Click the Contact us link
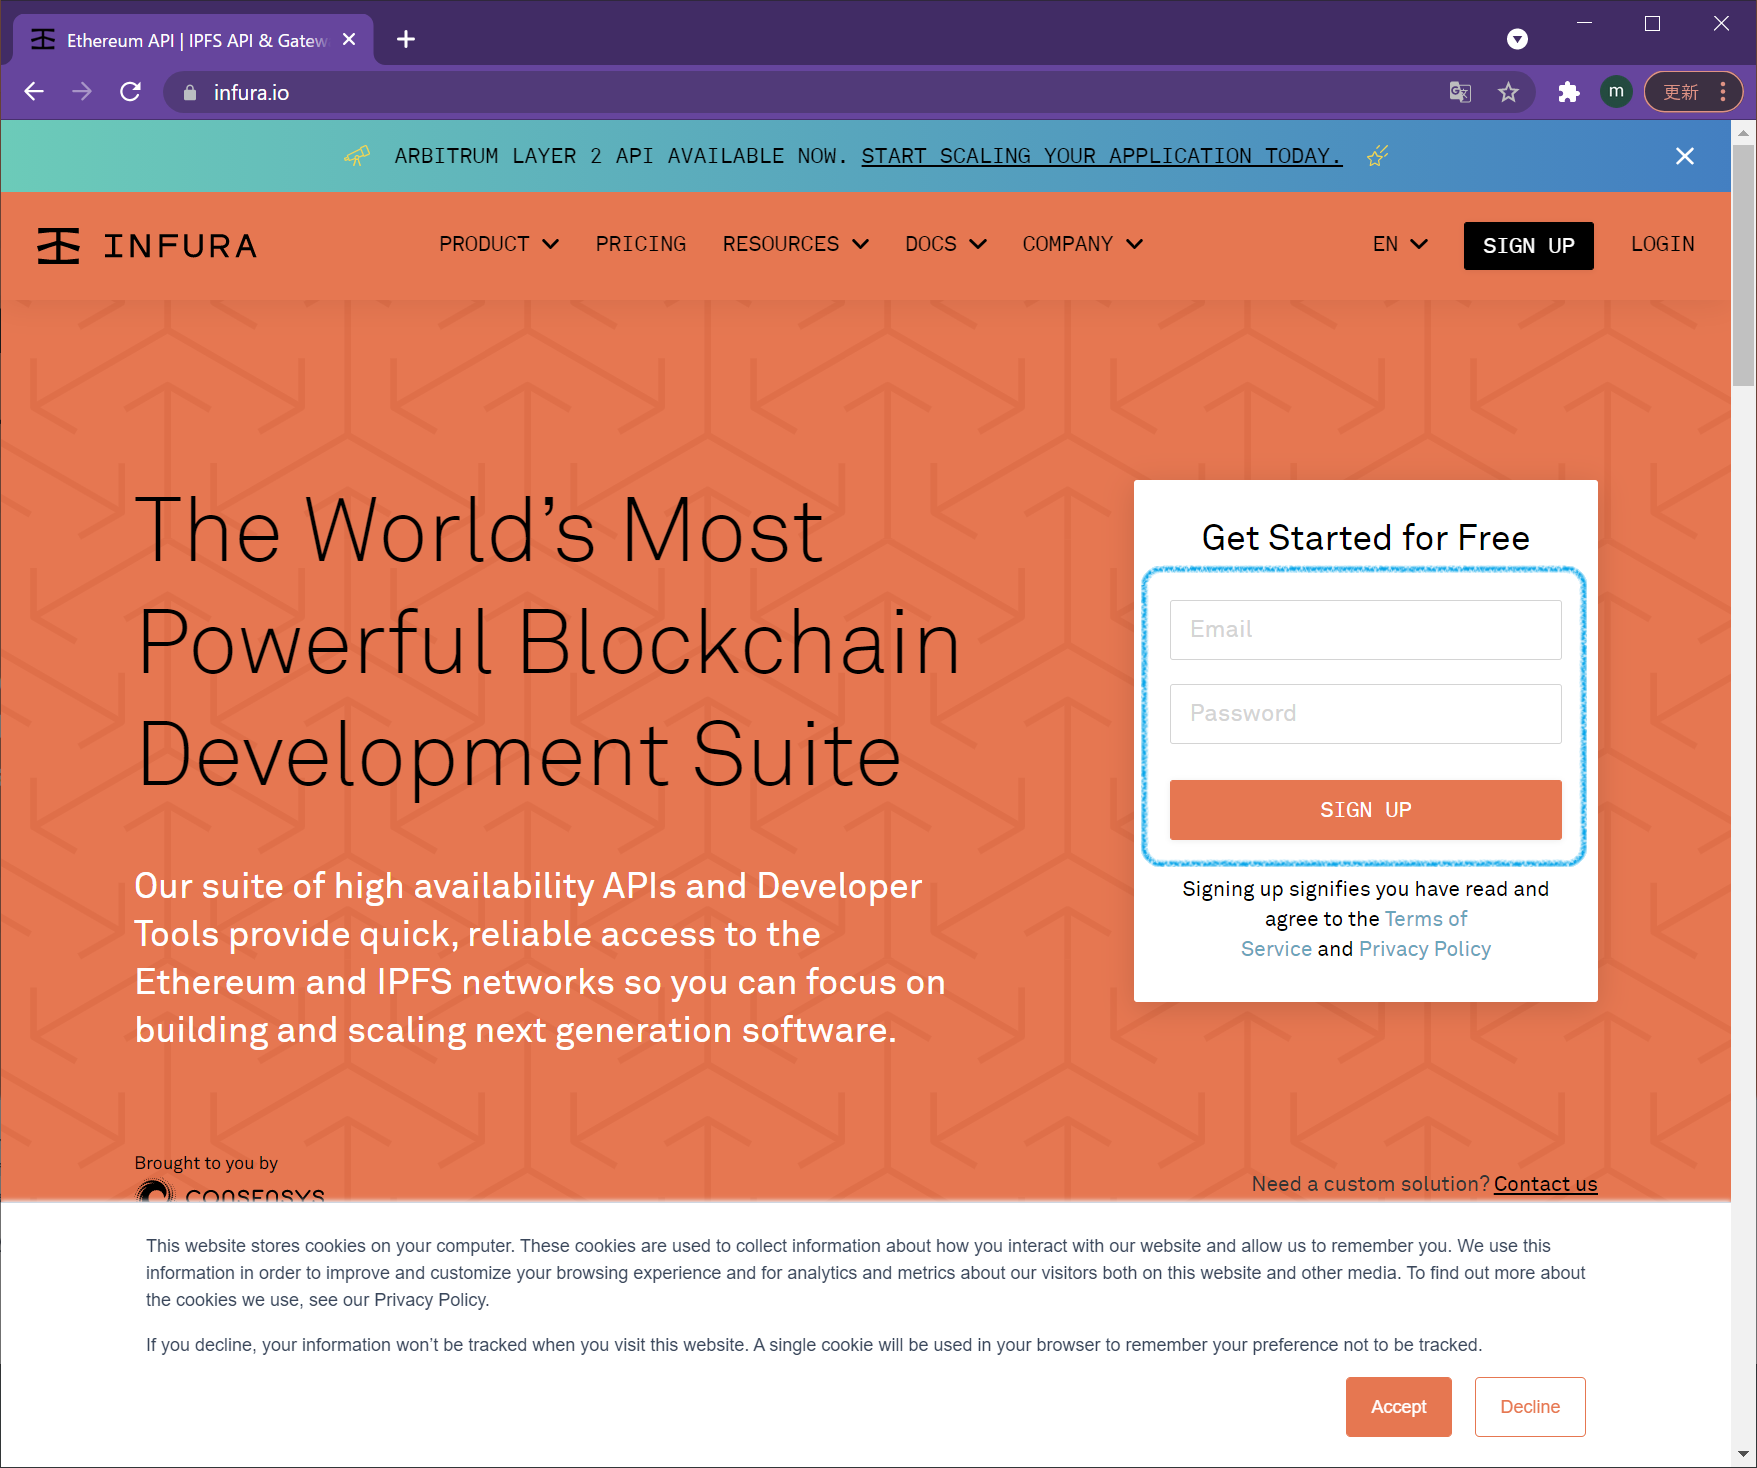 [x=1545, y=1184]
